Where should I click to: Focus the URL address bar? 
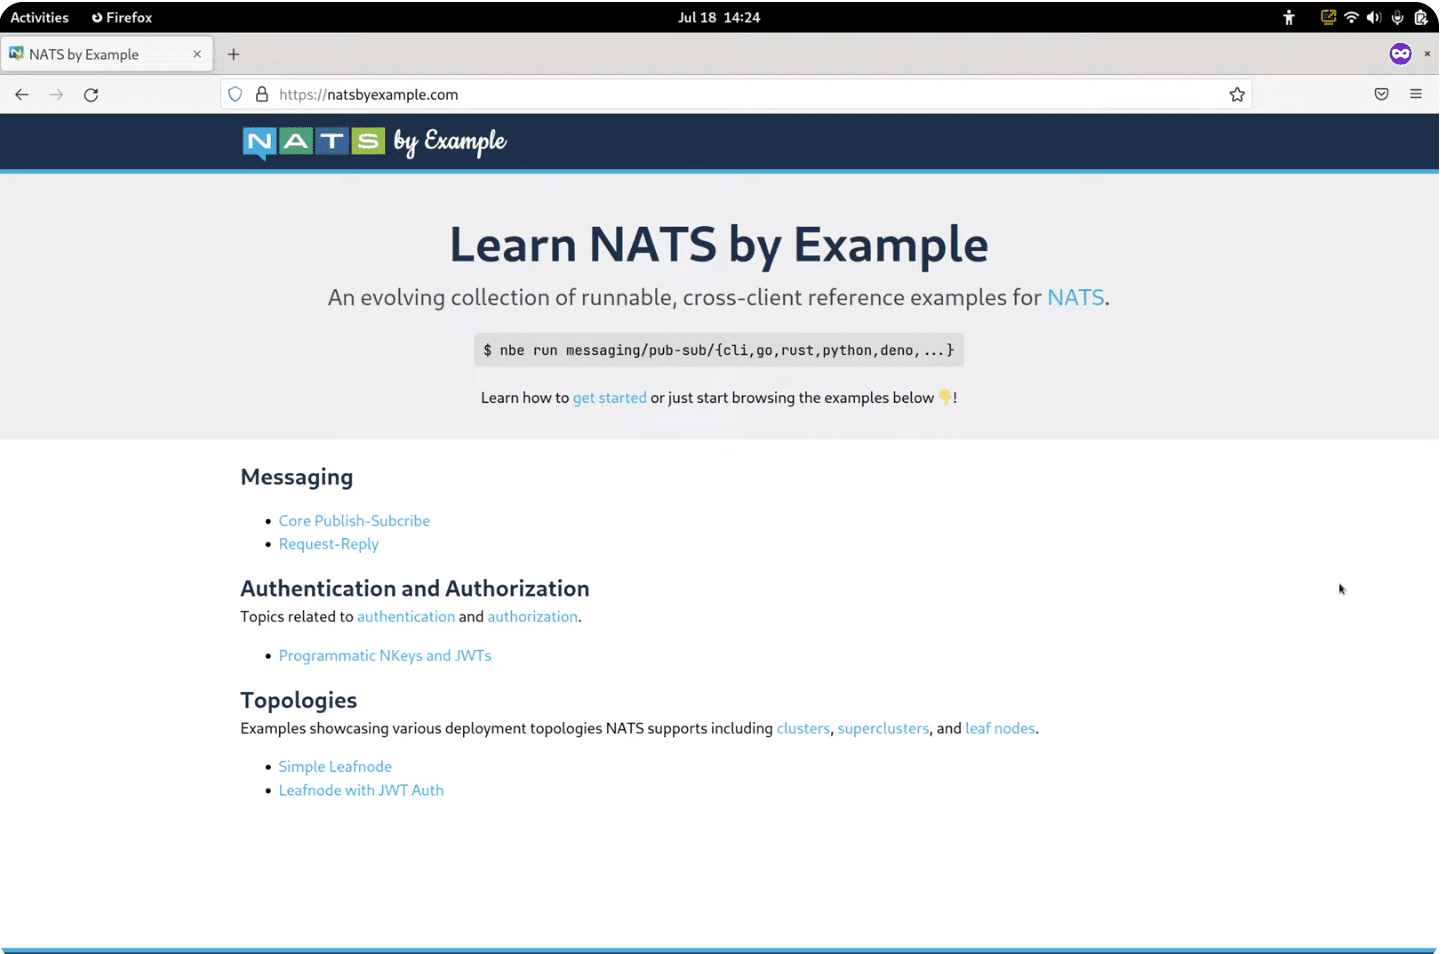pos(735,94)
